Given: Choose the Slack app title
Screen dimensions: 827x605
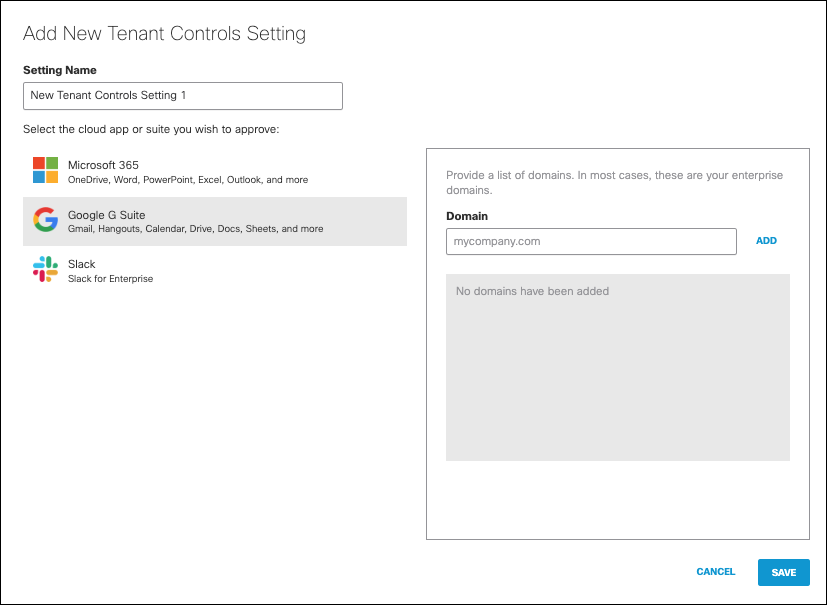Looking at the screenshot, I should point(82,264).
